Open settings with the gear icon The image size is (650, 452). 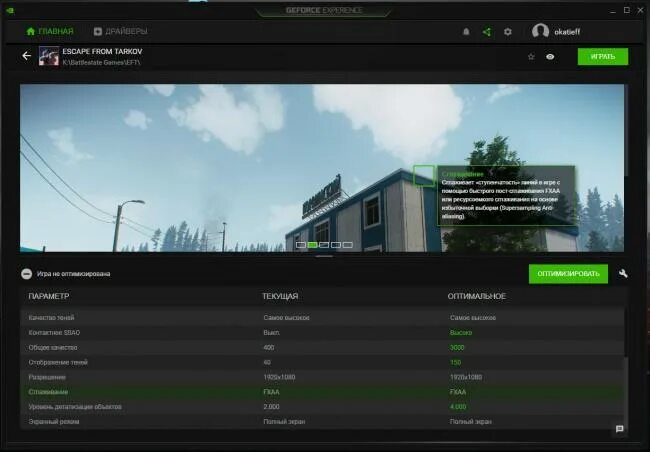coord(508,32)
